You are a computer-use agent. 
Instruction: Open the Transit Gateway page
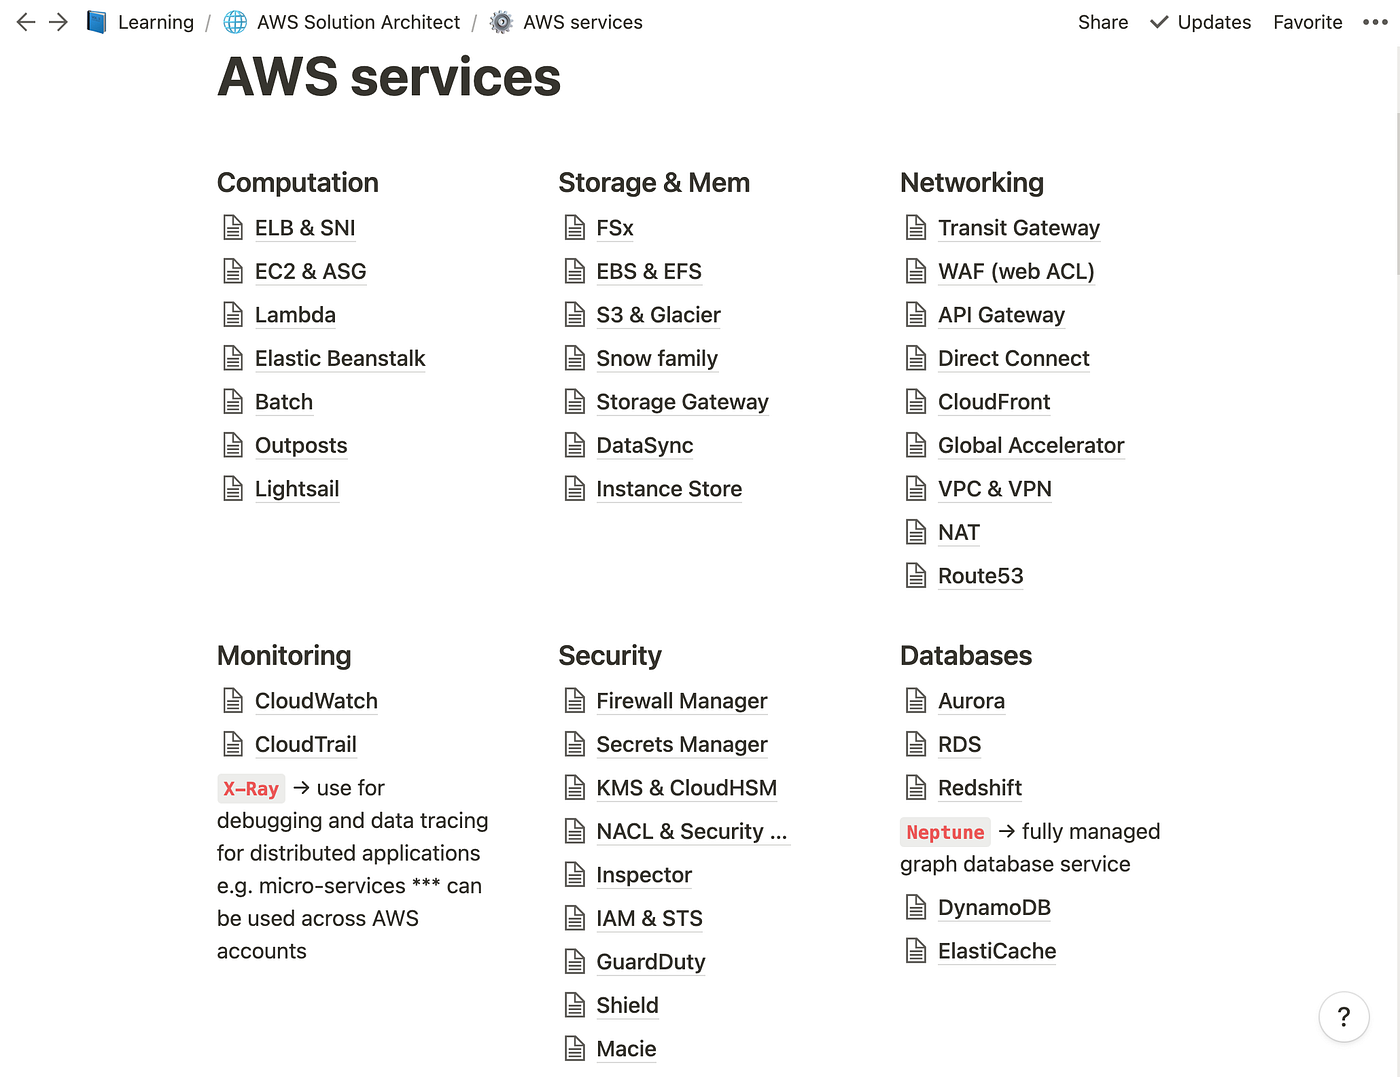pyautogui.click(x=1018, y=228)
